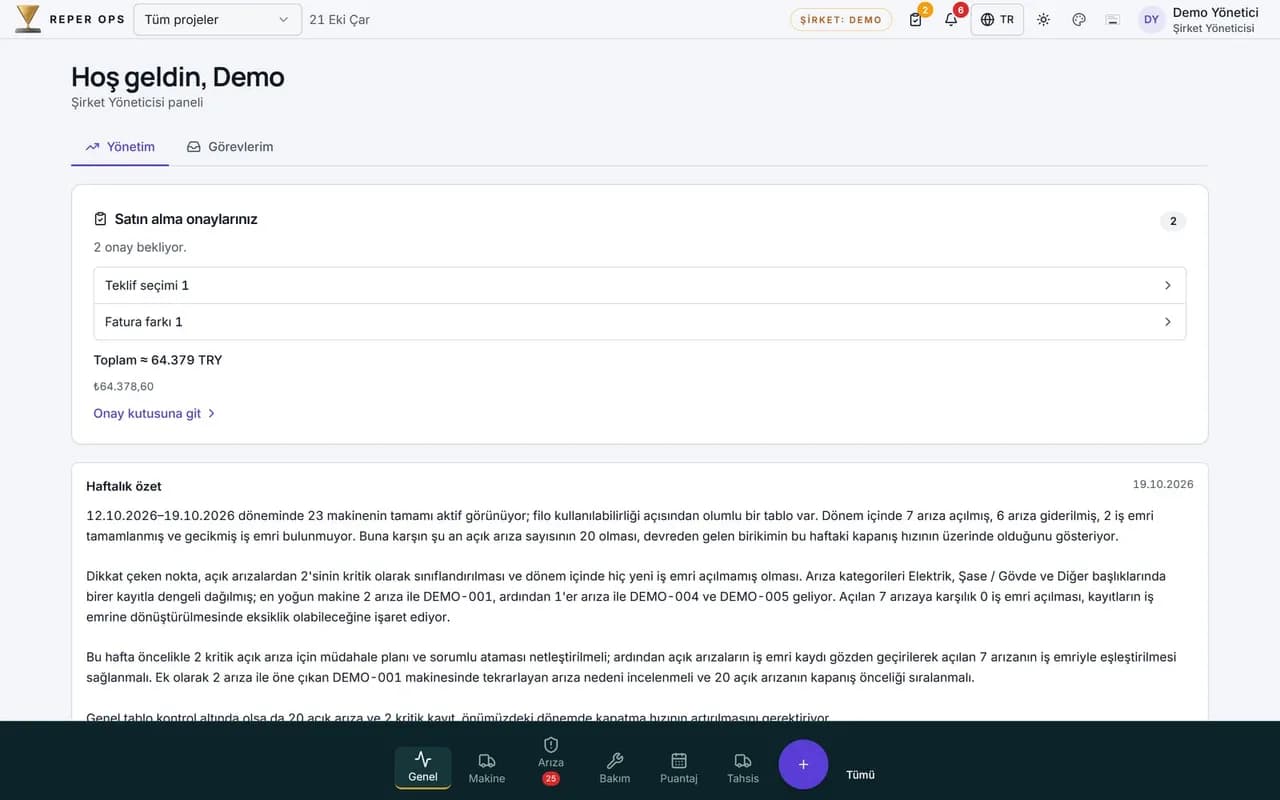Click the 19.10.2026 date on weekly summary

1163,484
